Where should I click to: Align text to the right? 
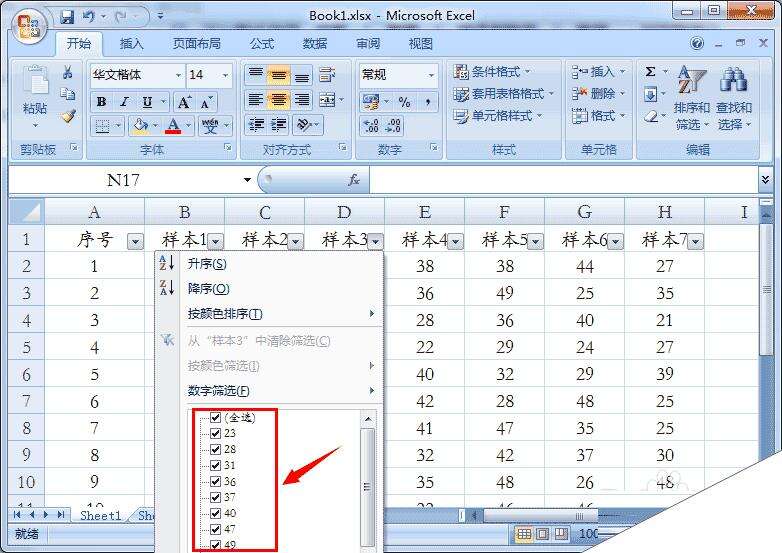pyautogui.click(x=301, y=100)
